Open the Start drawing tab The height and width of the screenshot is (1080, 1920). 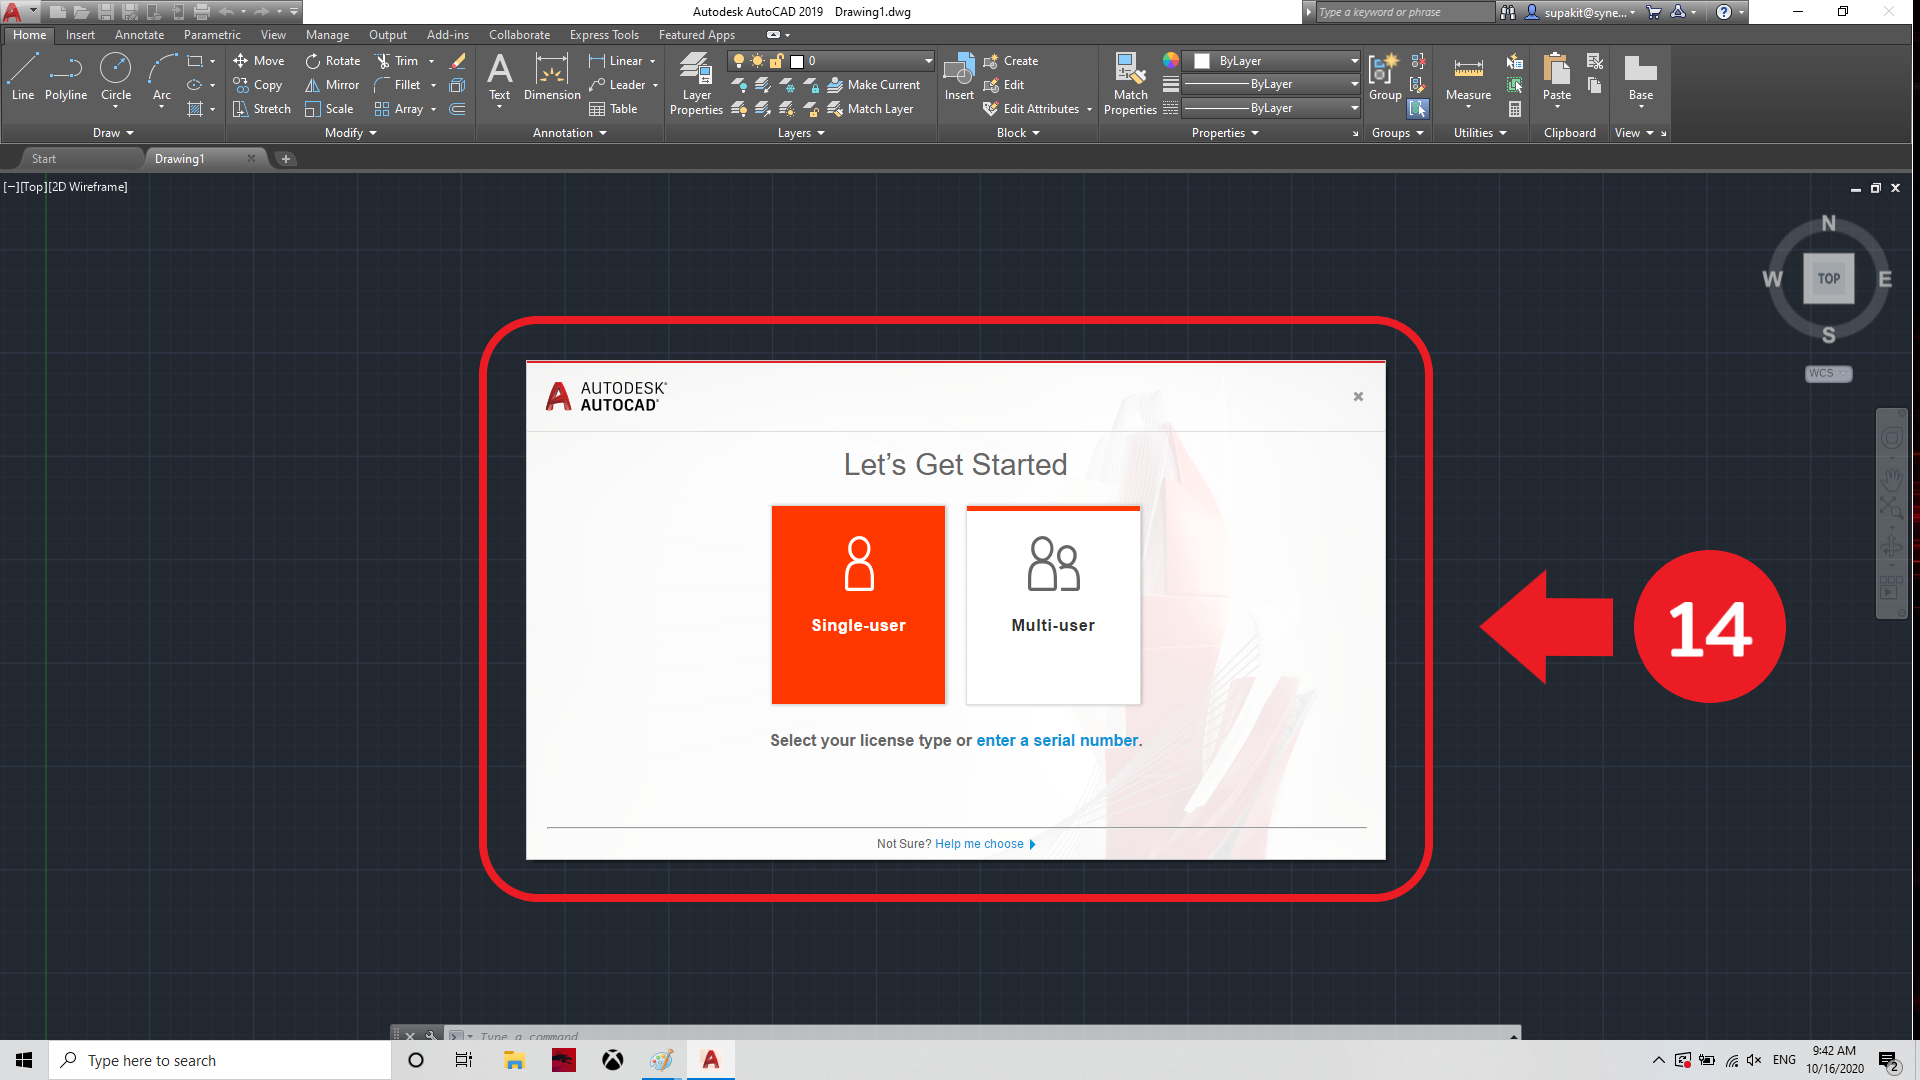click(44, 159)
